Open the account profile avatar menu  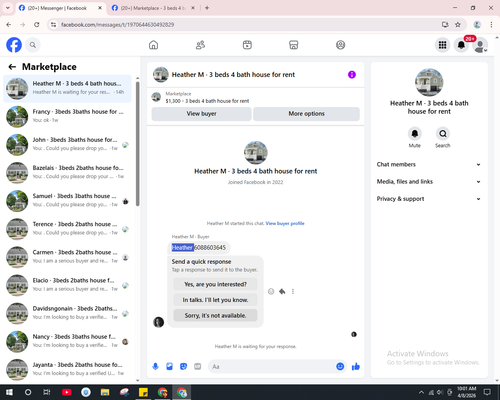(480, 45)
